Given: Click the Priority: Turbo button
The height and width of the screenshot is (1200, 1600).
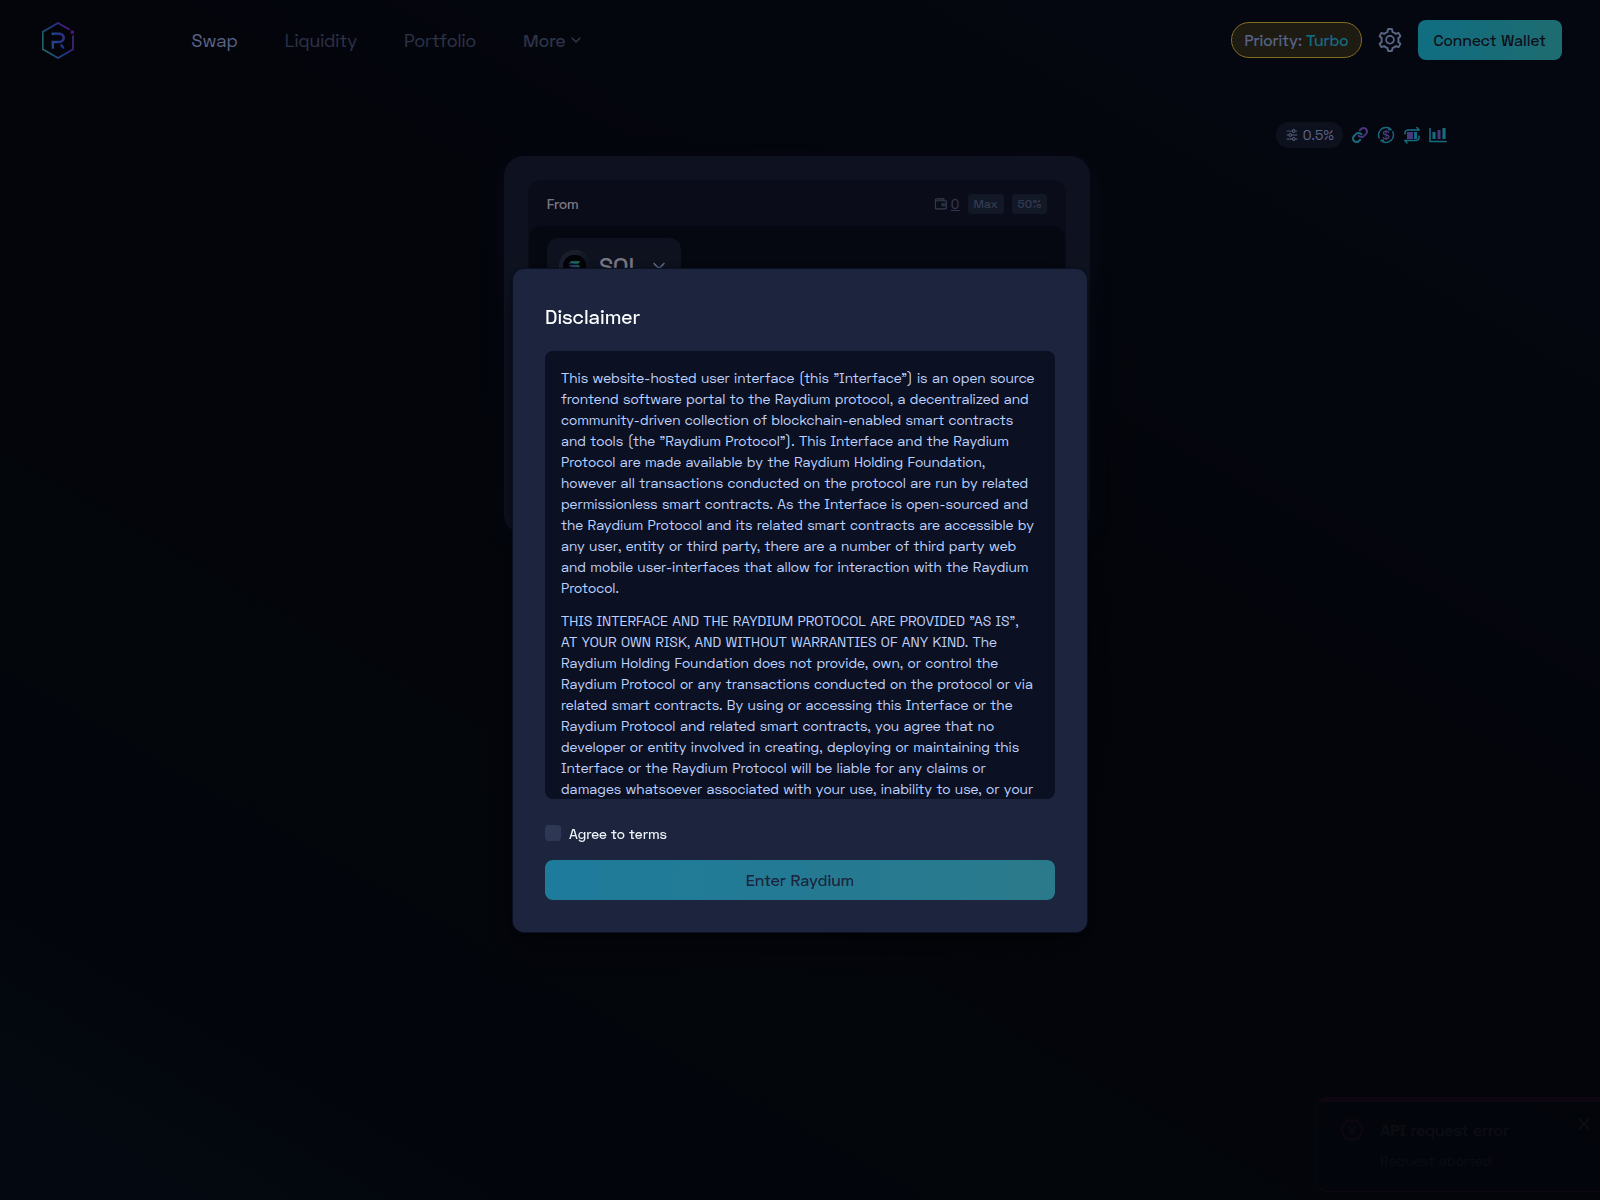Looking at the screenshot, I should point(1296,40).
